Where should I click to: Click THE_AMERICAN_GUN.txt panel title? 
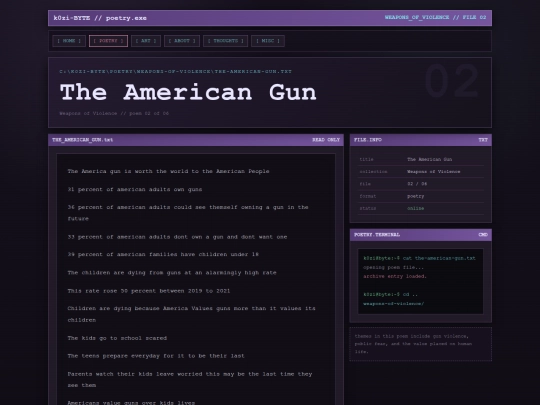pos(83,140)
